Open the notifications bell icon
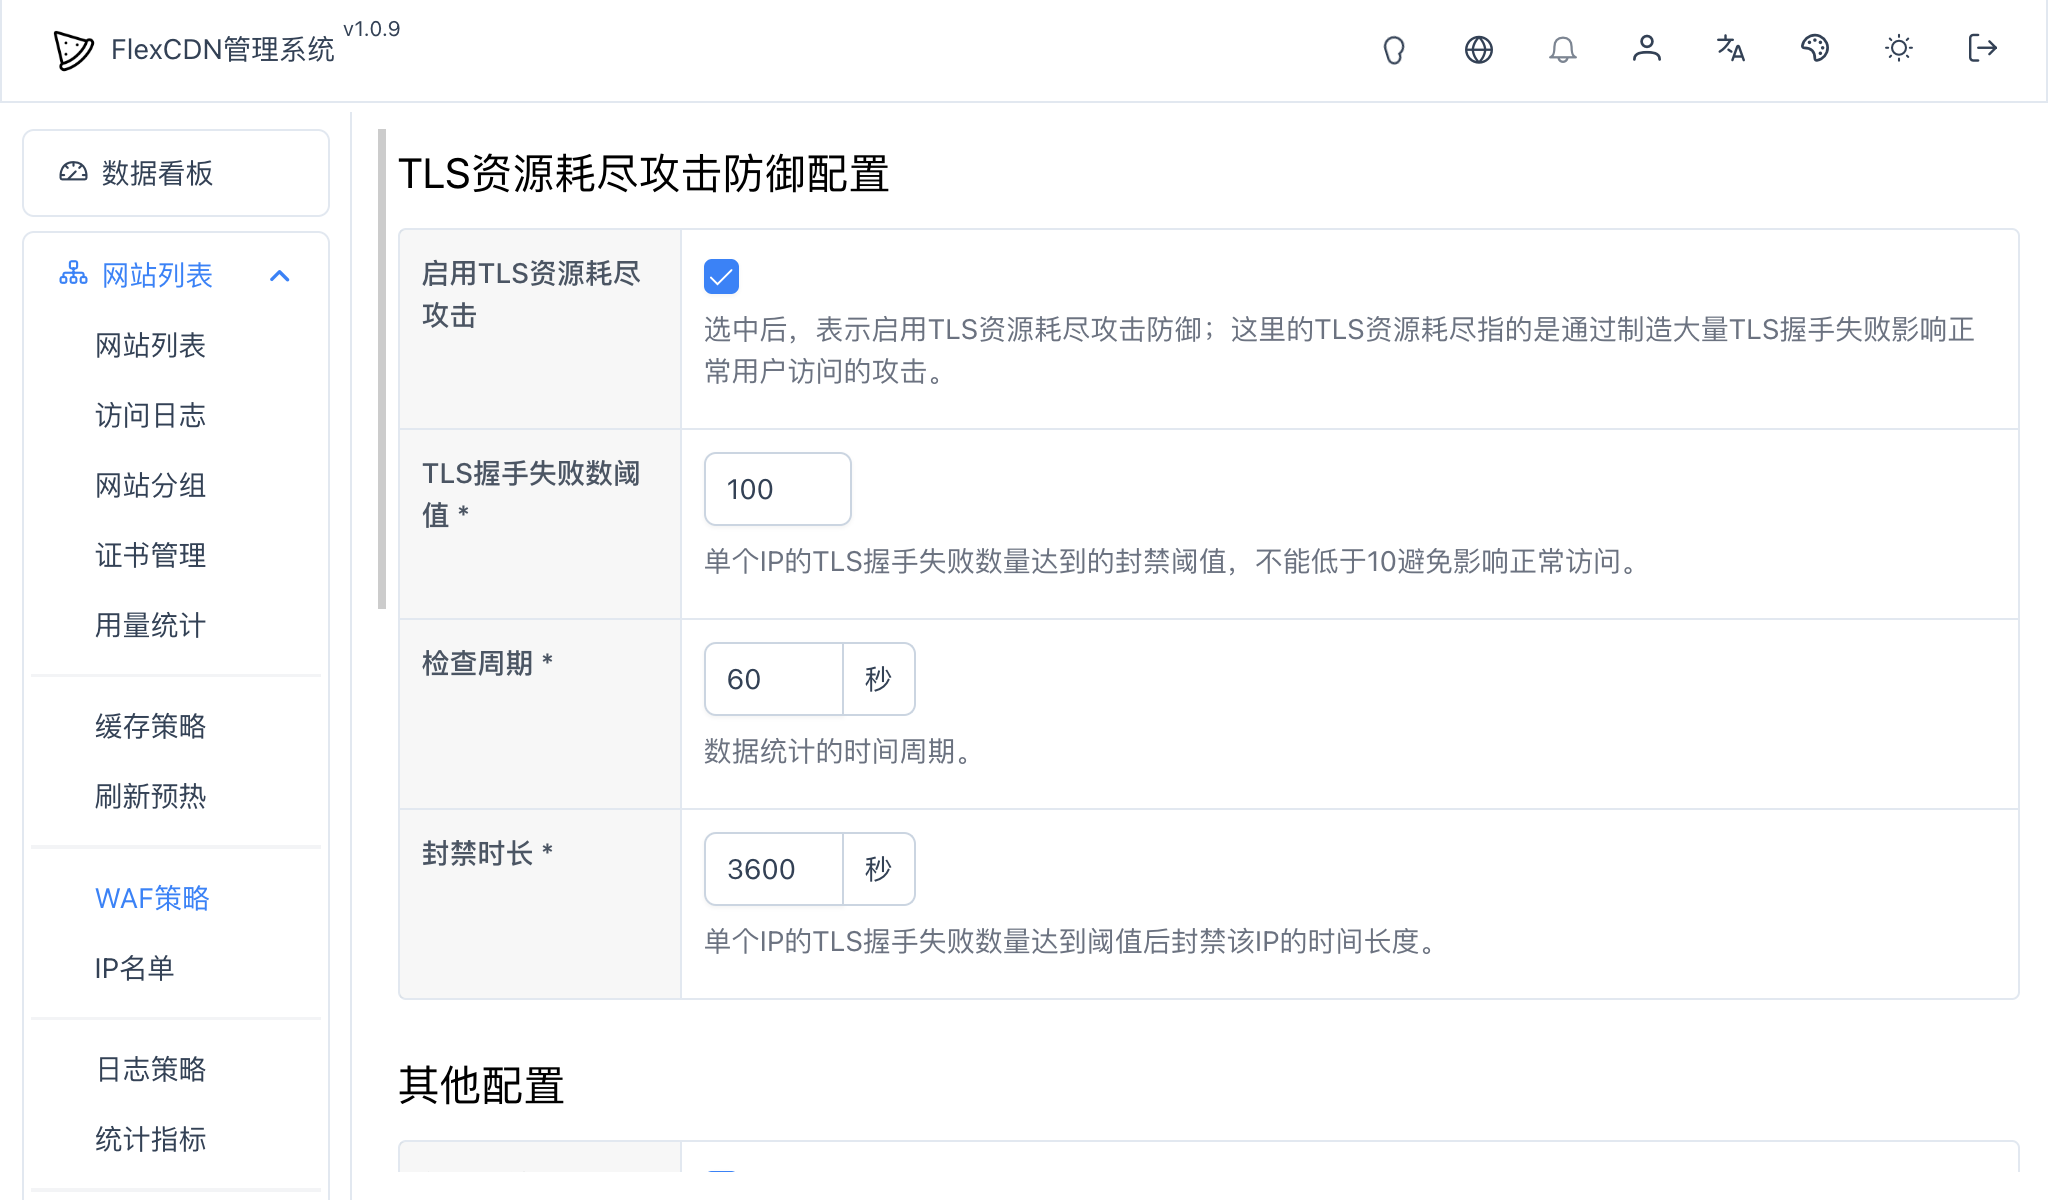This screenshot has width=2048, height=1200. coord(1563,49)
